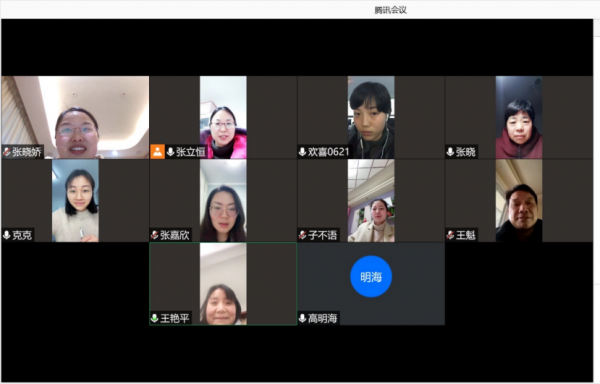Select 张晓娇's video tile

(75, 117)
